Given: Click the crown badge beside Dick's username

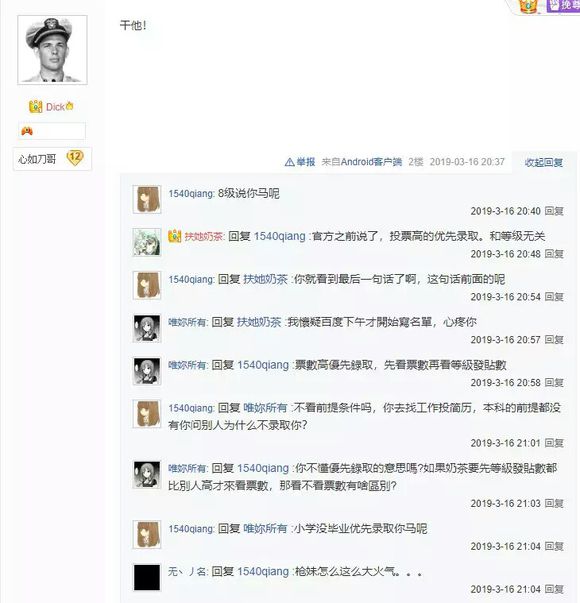Looking at the screenshot, I should (35, 107).
